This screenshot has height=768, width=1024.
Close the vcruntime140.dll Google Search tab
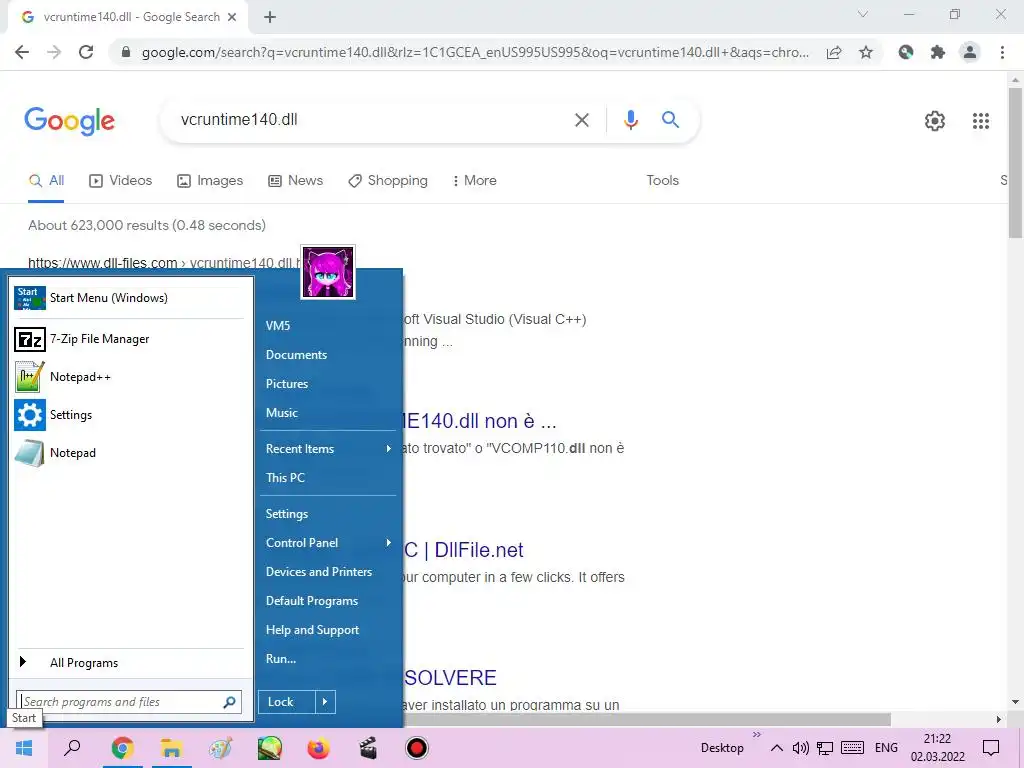coord(232,17)
